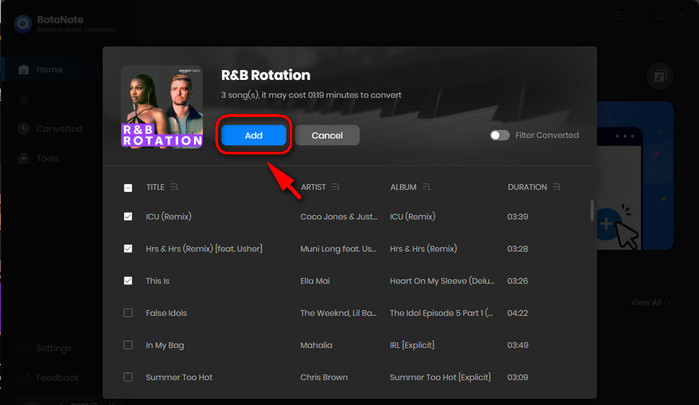Check the In My Bag checkbox
Screen dimensions: 699x405
(128, 345)
